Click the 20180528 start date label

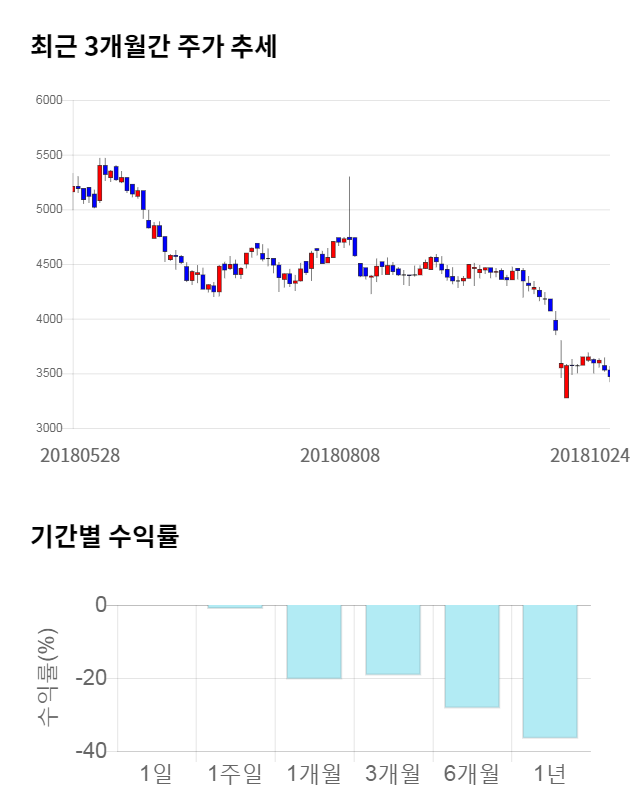(x=80, y=455)
